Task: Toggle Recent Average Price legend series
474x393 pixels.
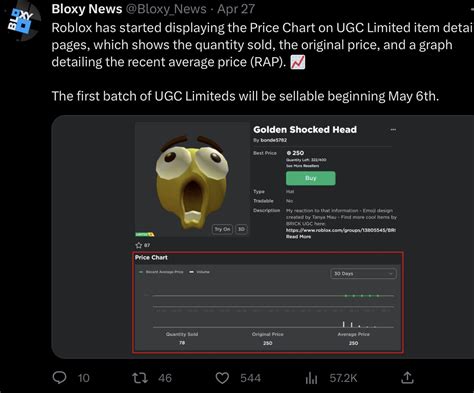Action: [161, 272]
